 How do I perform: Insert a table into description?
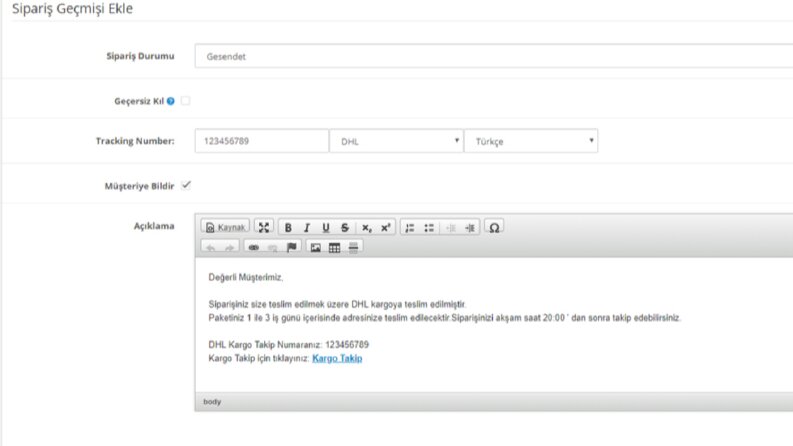point(334,247)
